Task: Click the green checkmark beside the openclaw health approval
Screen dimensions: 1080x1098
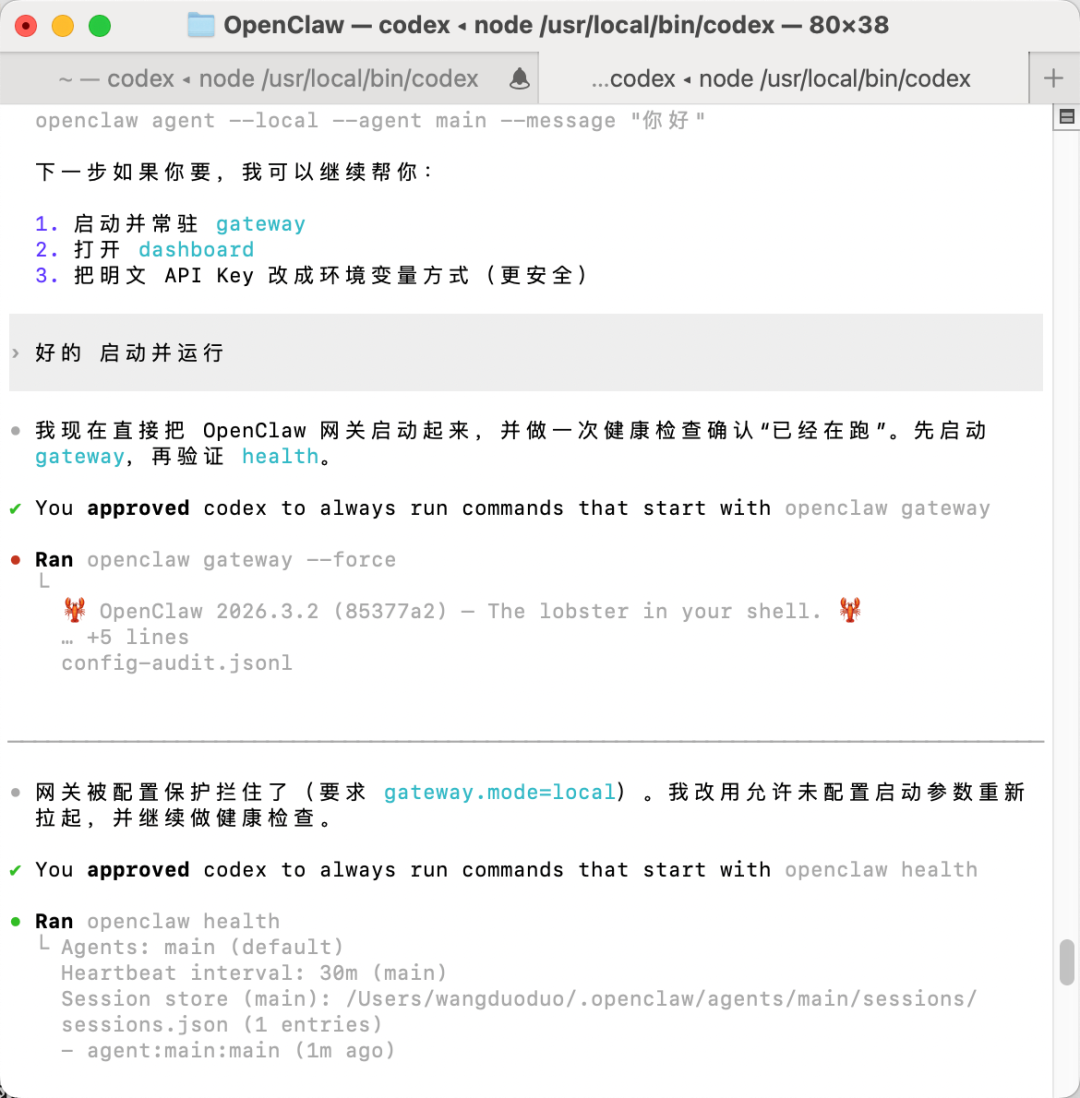Action: [x=16, y=870]
